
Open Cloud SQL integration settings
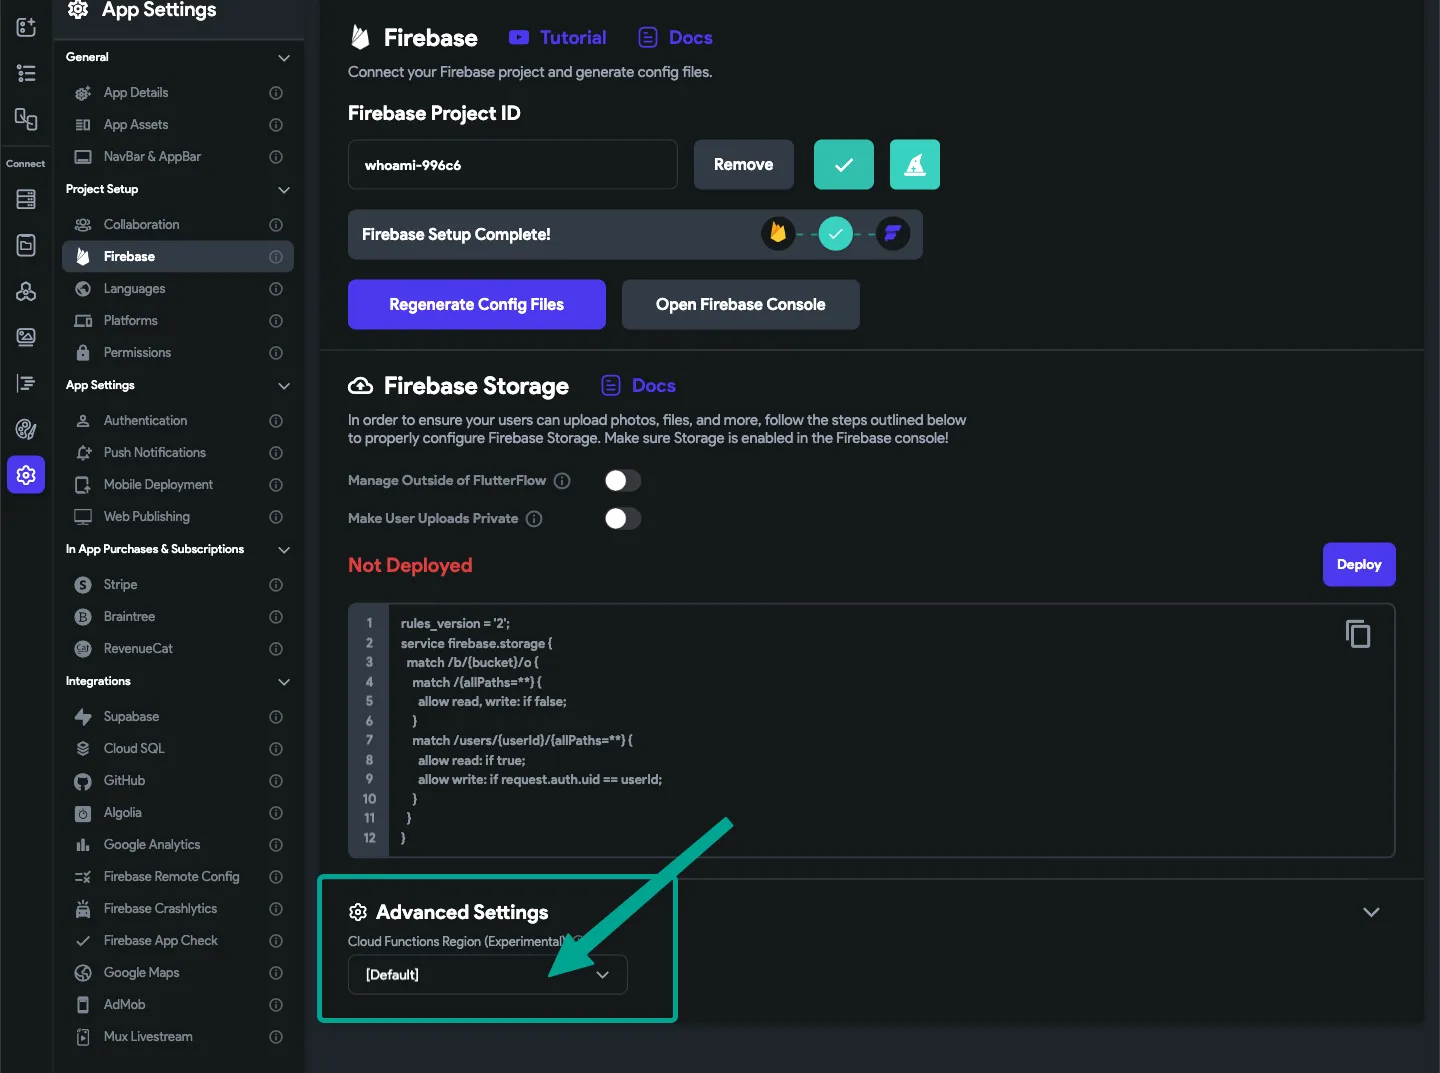pyautogui.click(x=178, y=749)
